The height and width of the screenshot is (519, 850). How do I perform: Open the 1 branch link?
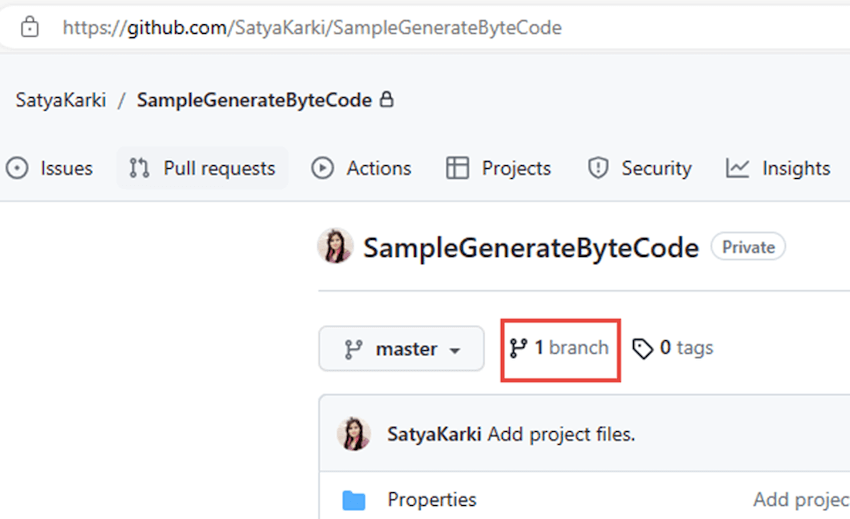coord(559,348)
